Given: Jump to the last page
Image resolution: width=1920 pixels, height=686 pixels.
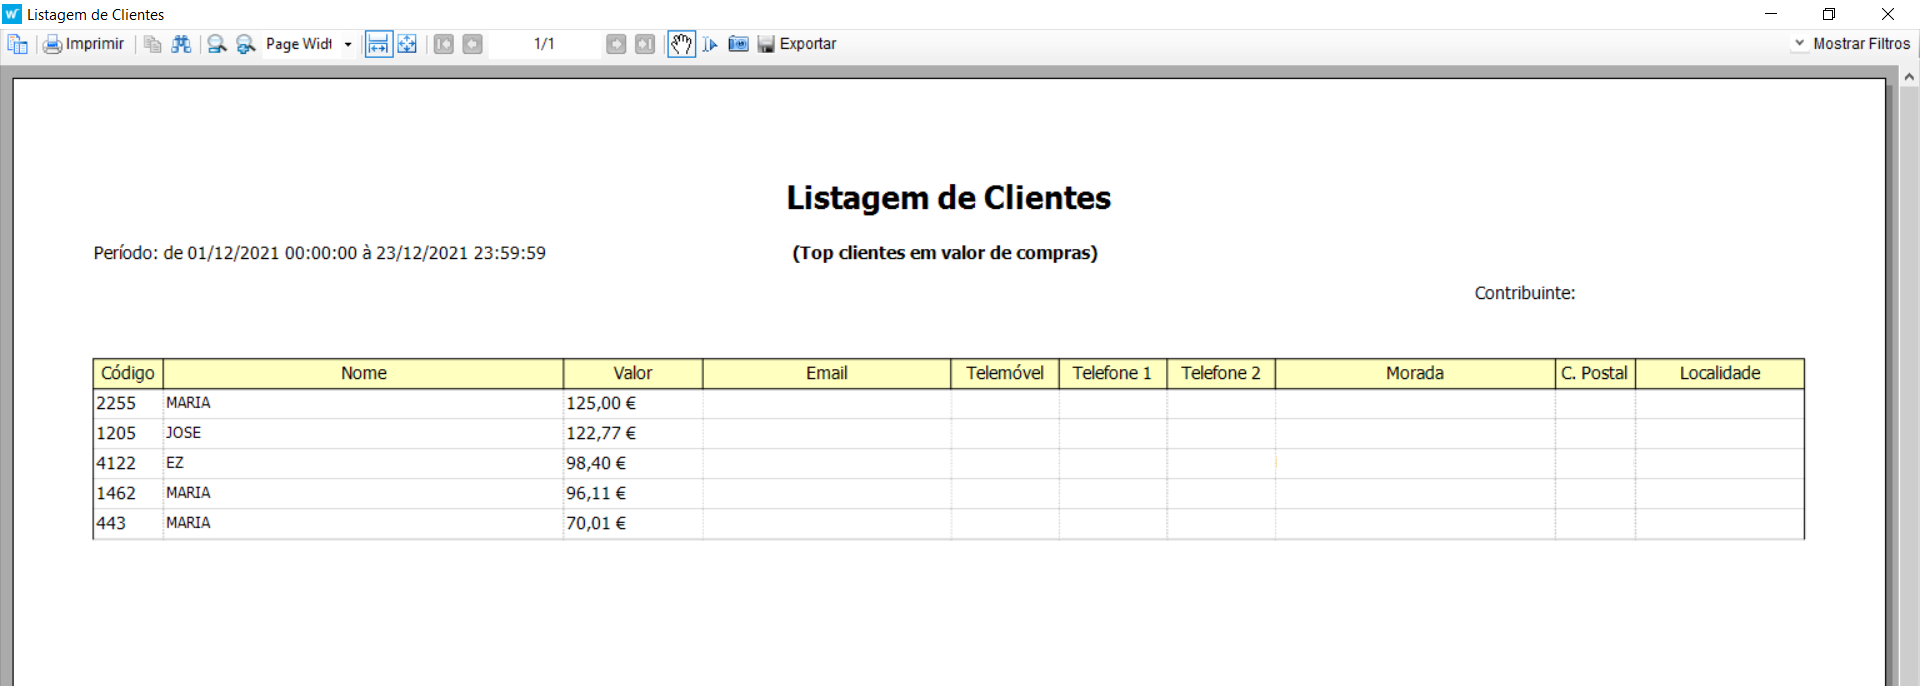Looking at the screenshot, I should pyautogui.click(x=645, y=44).
